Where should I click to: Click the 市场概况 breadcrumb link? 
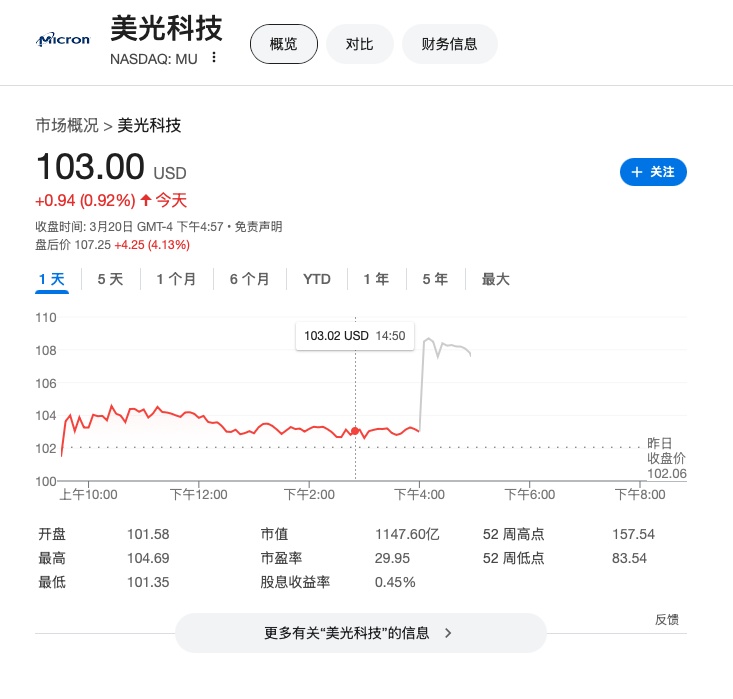click(x=67, y=125)
